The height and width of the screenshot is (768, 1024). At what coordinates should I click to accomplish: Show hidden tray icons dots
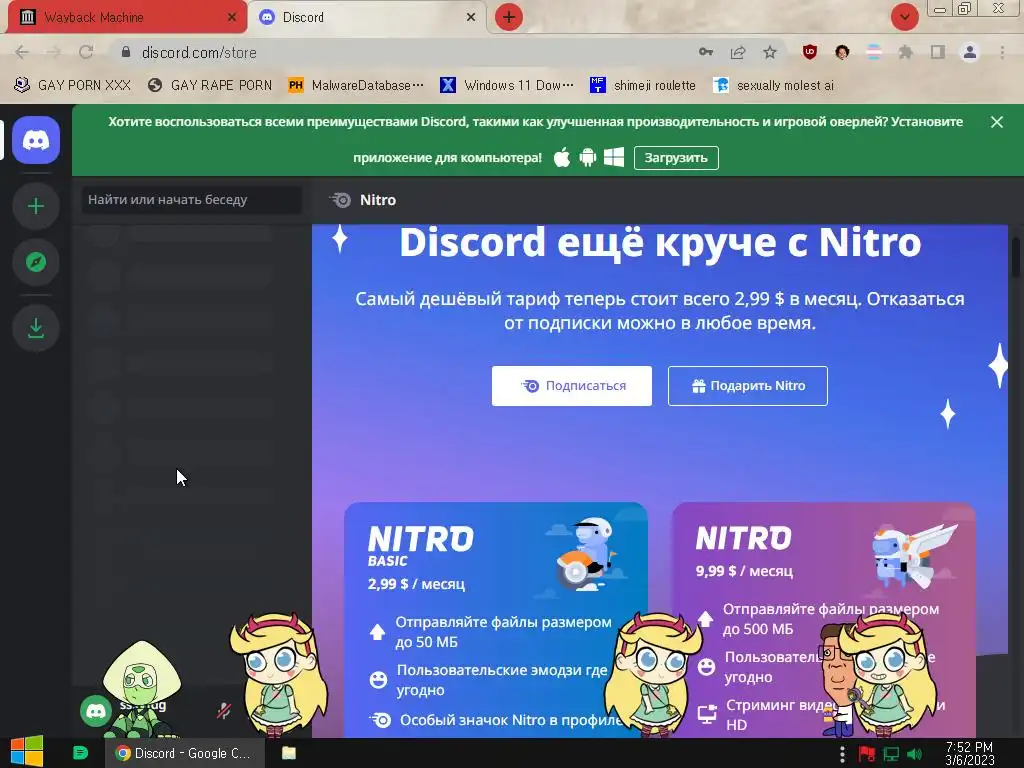click(842, 755)
